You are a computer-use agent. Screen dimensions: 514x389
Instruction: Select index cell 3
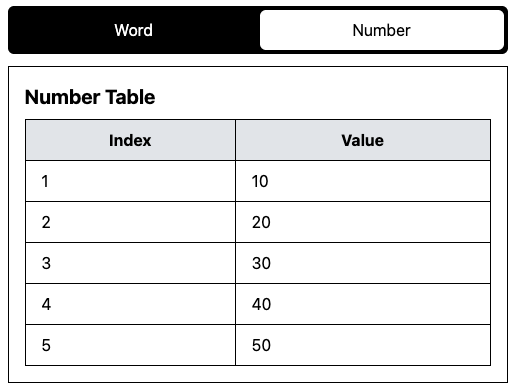(130, 263)
